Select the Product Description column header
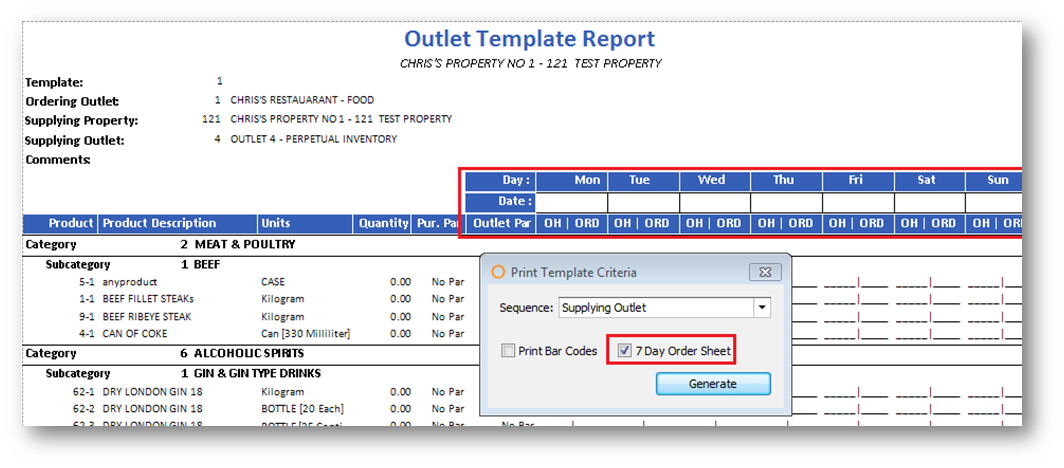The image size is (1064, 468). [x=159, y=223]
